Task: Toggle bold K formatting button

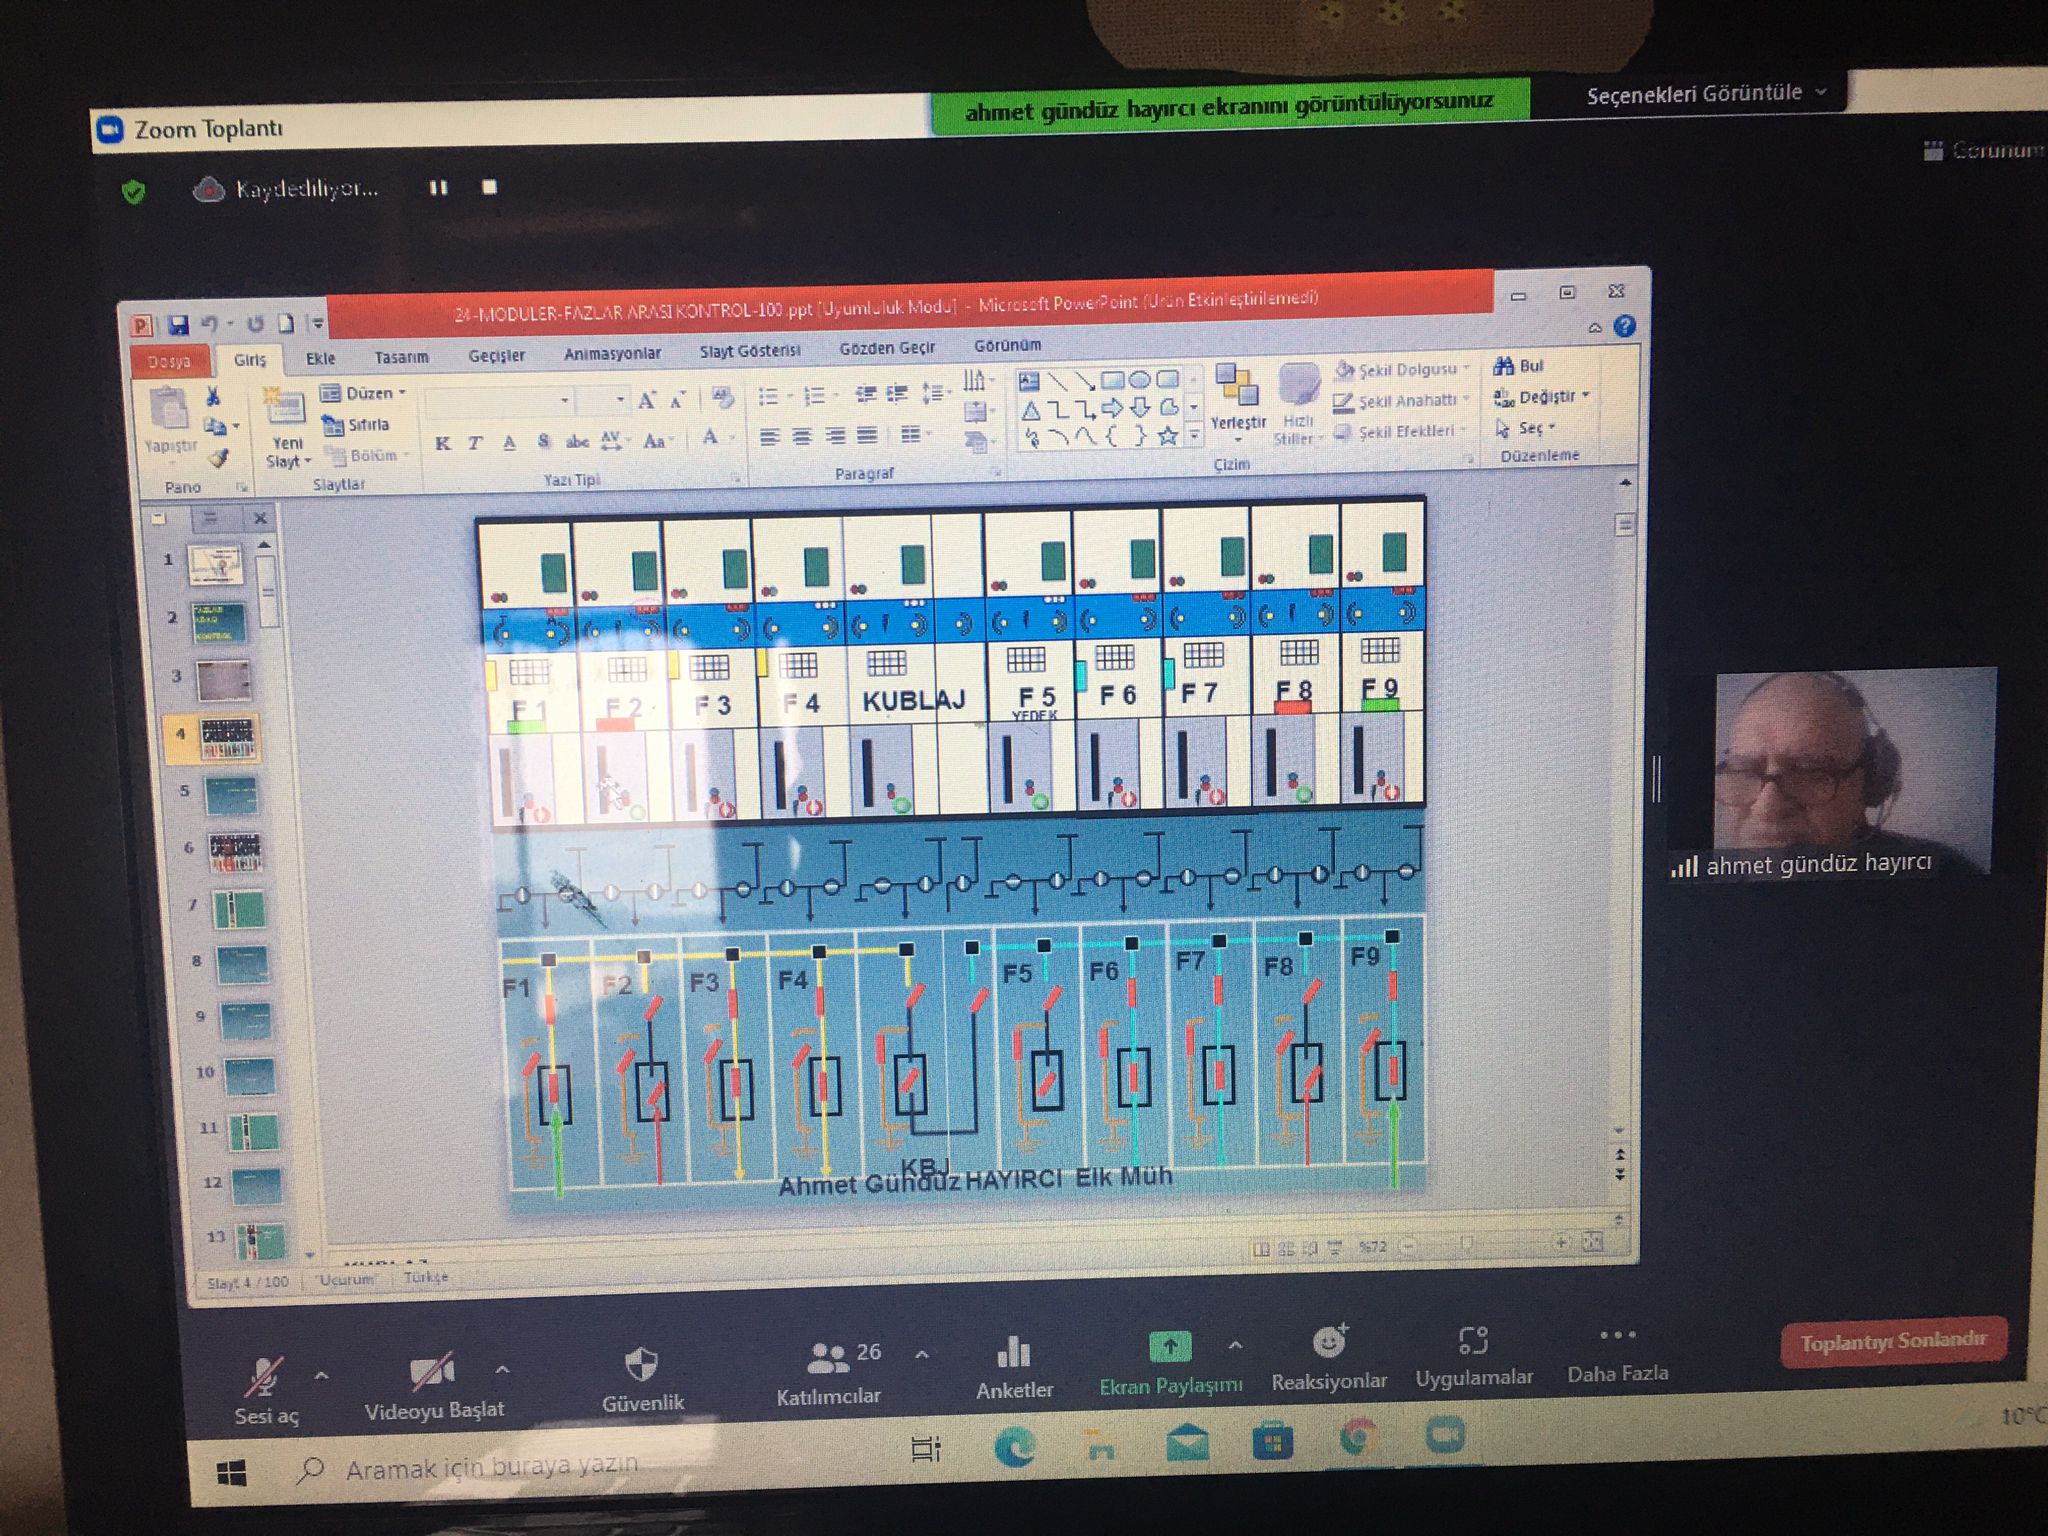Action: (442, 443)
